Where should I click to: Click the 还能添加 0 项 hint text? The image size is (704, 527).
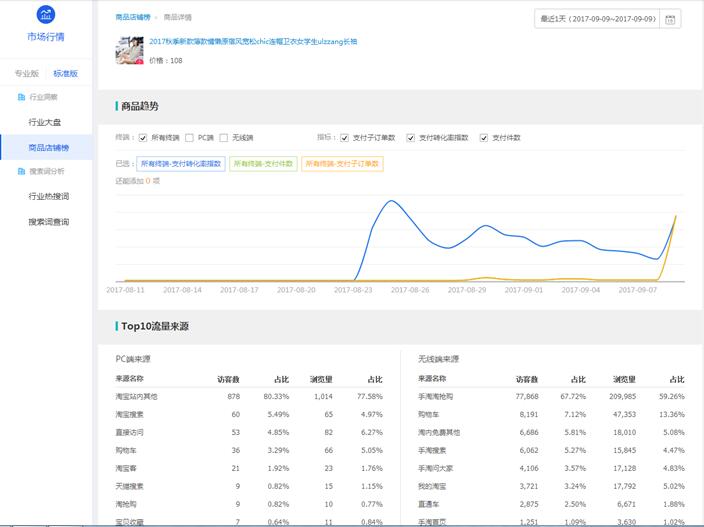[137, 181]
